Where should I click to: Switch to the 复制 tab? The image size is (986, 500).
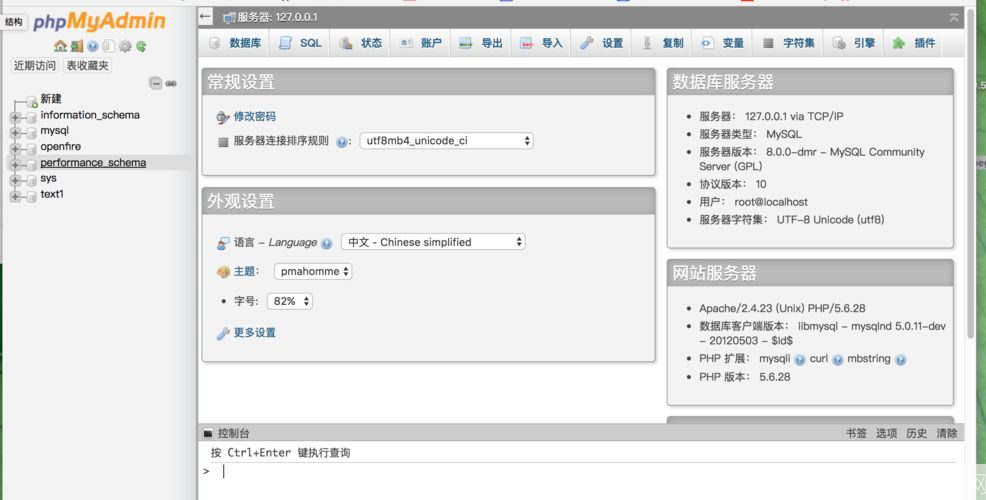662,43
